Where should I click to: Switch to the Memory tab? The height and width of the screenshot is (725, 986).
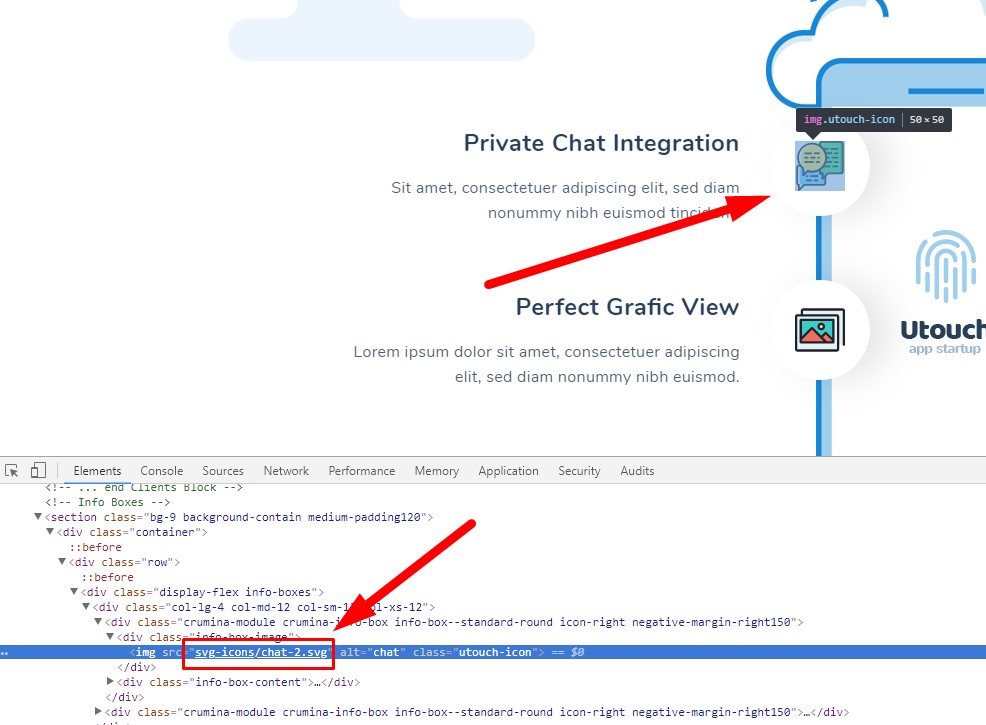pyautogui.click(x=436, y=471)
